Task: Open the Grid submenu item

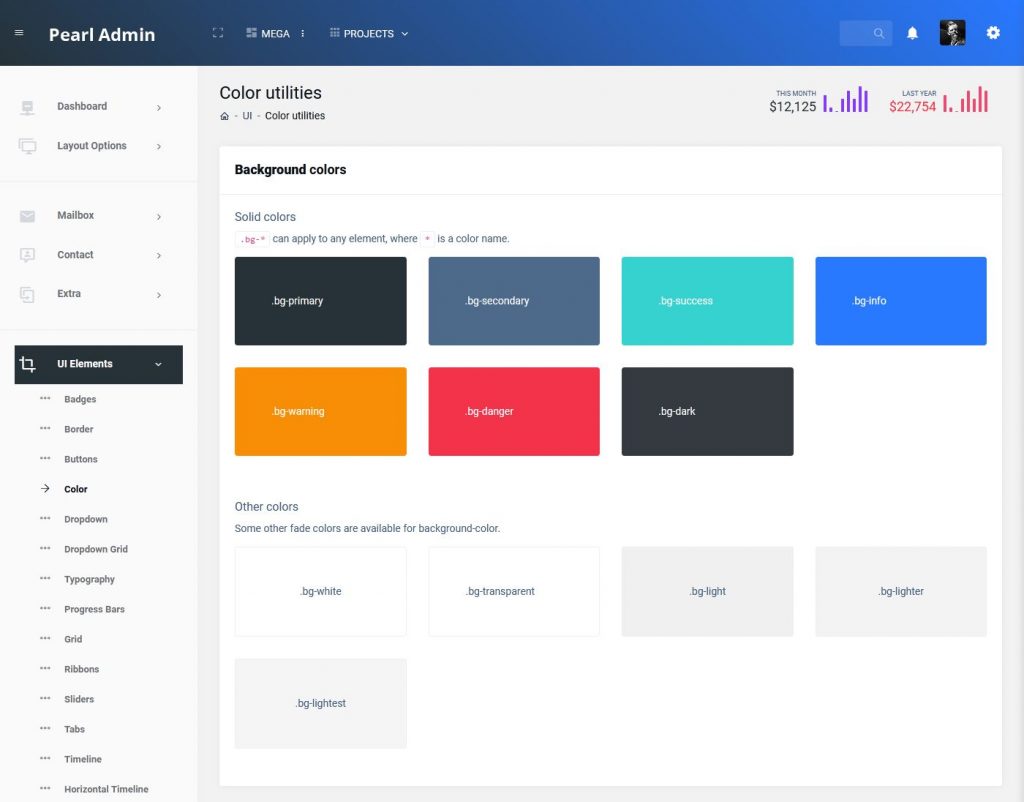Action: (x=73, y=639)
